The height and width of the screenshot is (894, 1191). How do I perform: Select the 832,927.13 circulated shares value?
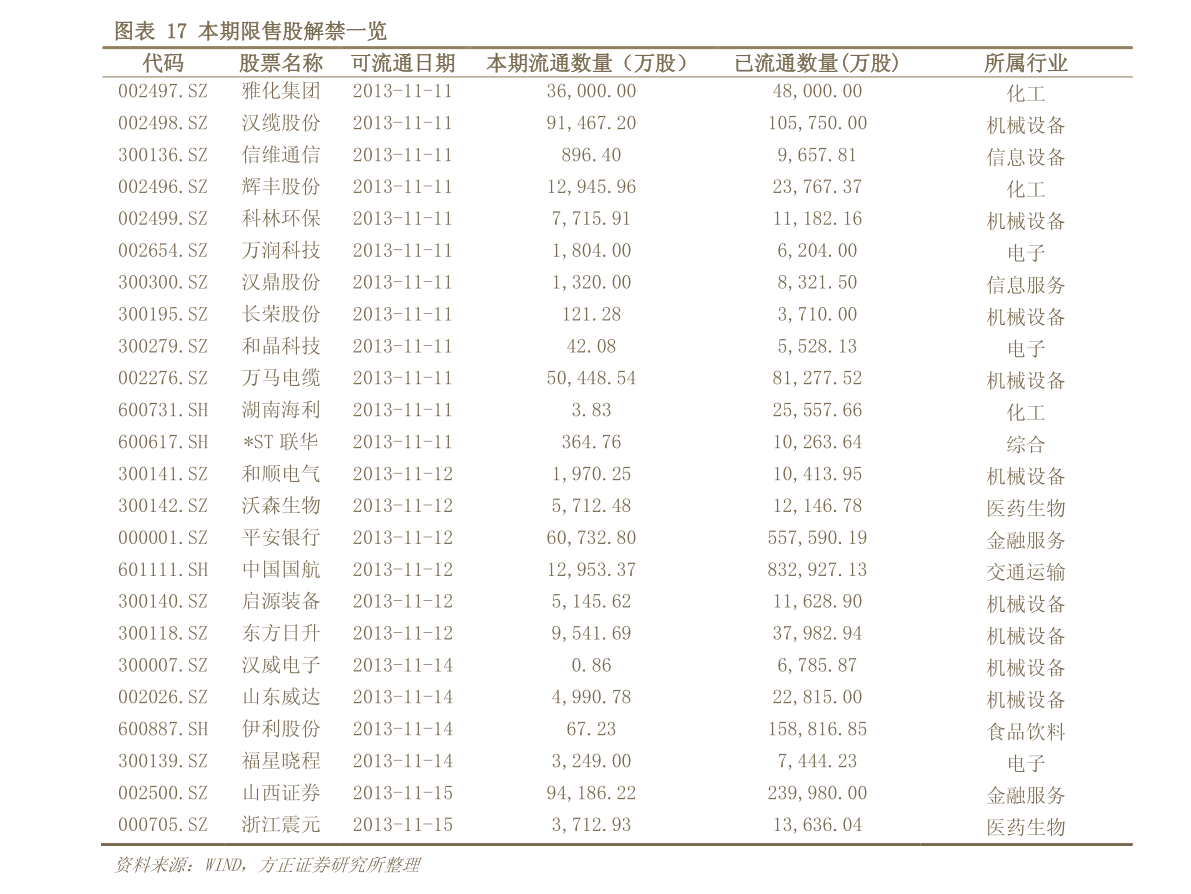(817, 570)
